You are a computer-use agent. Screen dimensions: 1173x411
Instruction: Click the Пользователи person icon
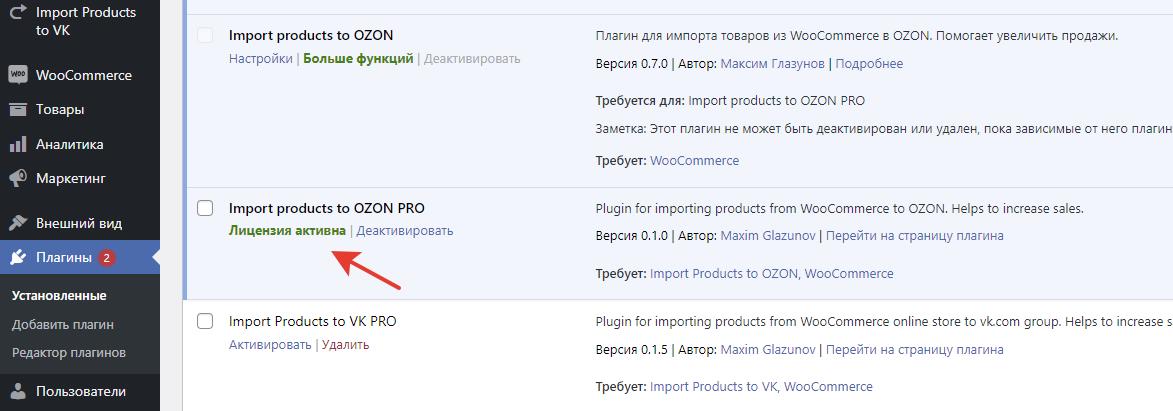coord(17,391)
